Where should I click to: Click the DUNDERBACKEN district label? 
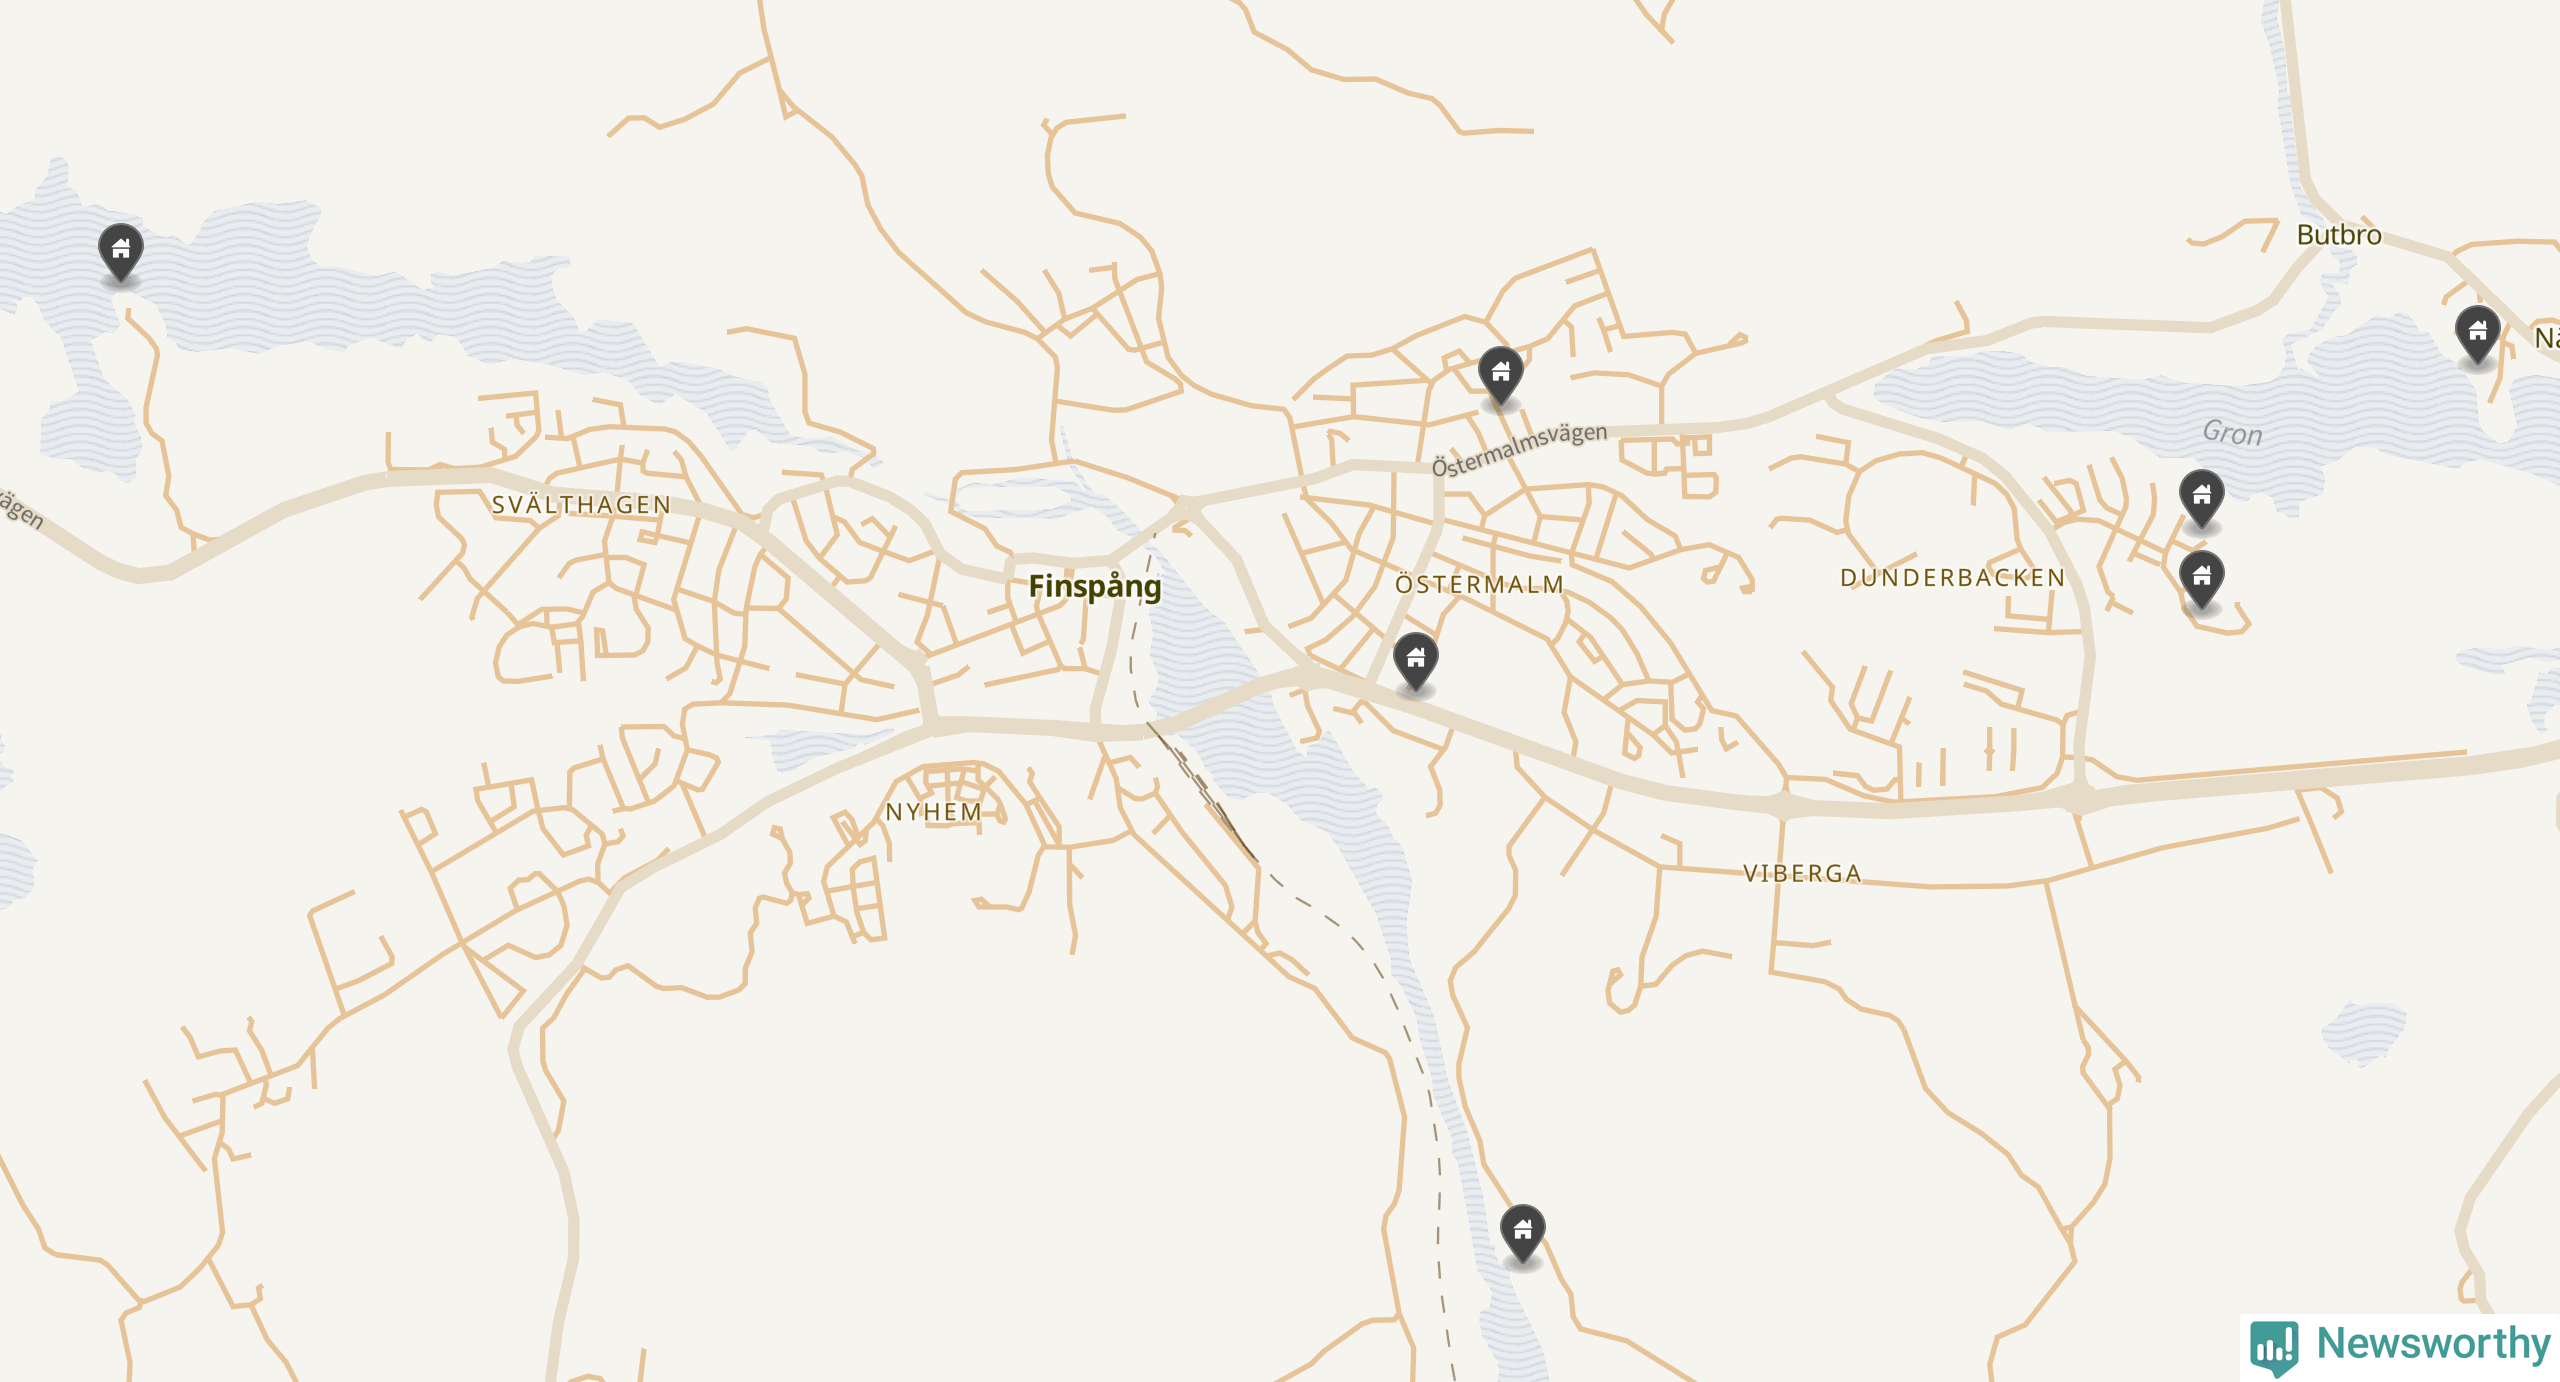[1952, 577]
